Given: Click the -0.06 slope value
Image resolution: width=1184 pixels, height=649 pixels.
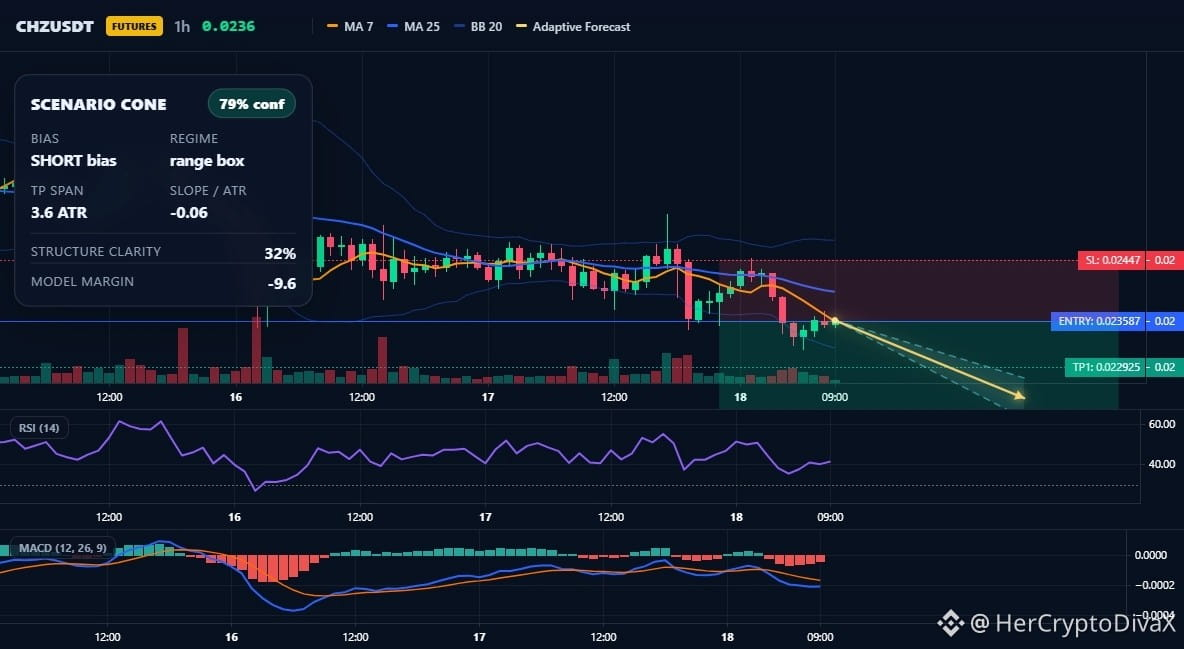Looking at the screenshot, I should [x=189, y=212].
